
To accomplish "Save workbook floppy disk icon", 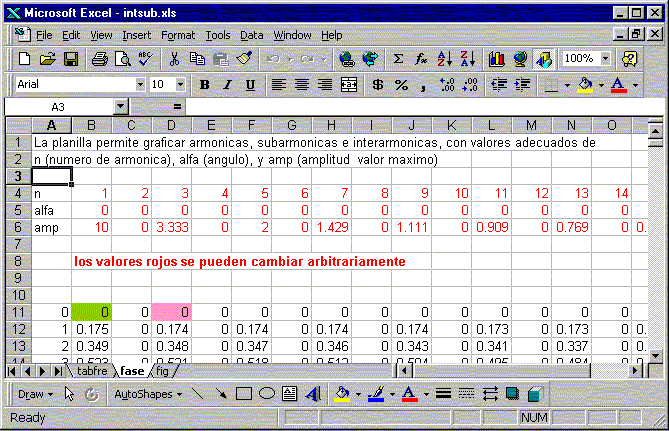I will [71, 59].
